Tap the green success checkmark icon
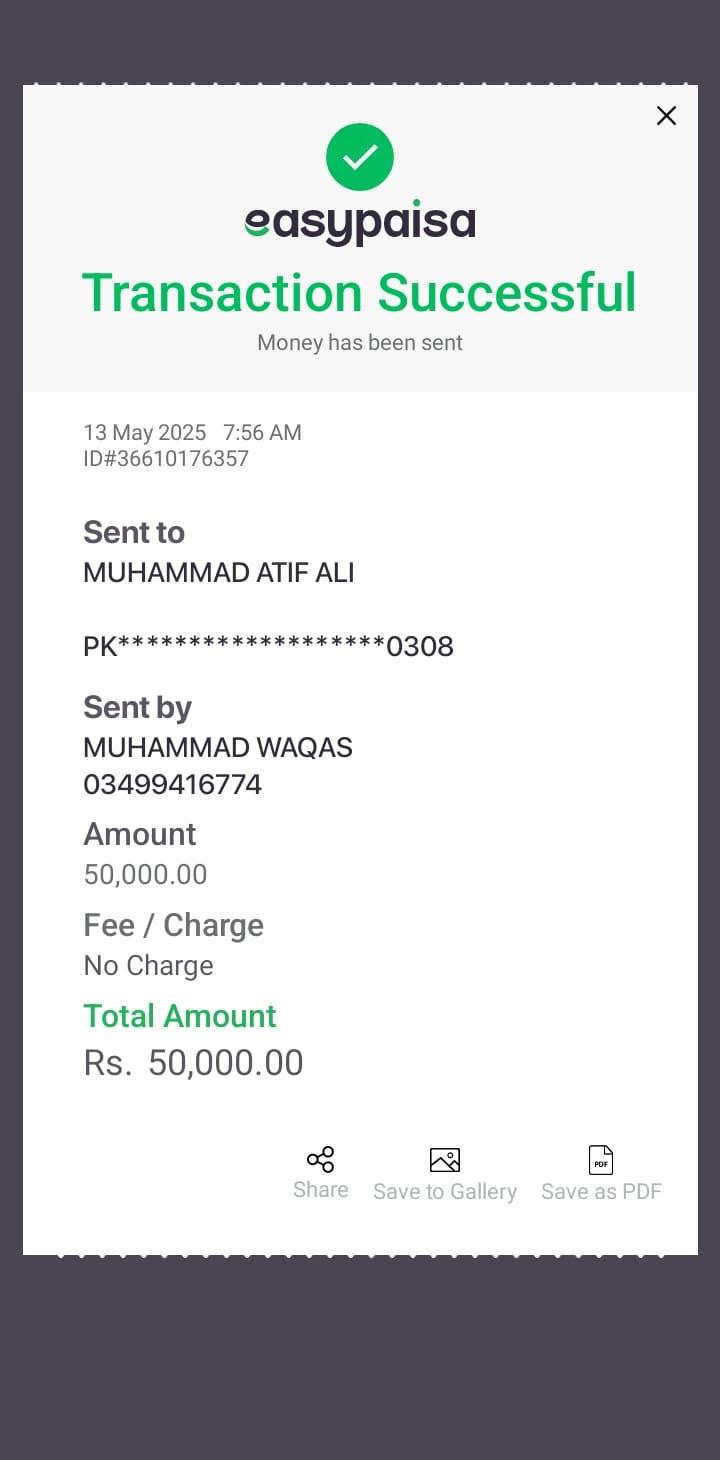Viewport: 720px width, 1460px height. 360,157
